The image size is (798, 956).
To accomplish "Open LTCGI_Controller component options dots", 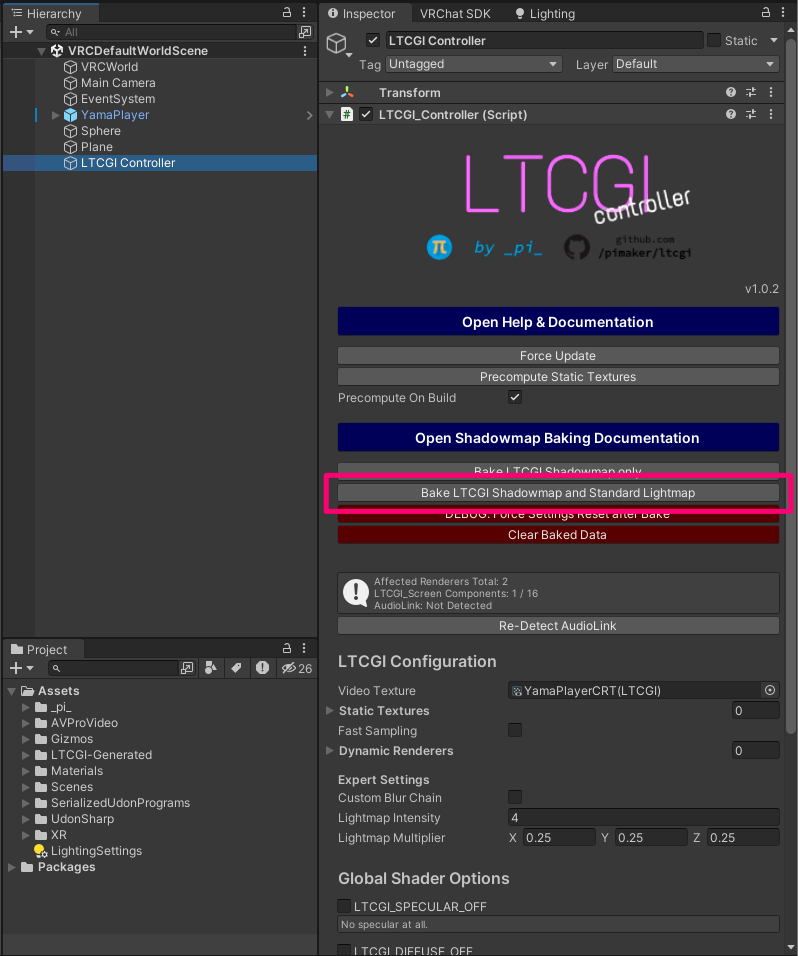I will (x=771, y=114).
